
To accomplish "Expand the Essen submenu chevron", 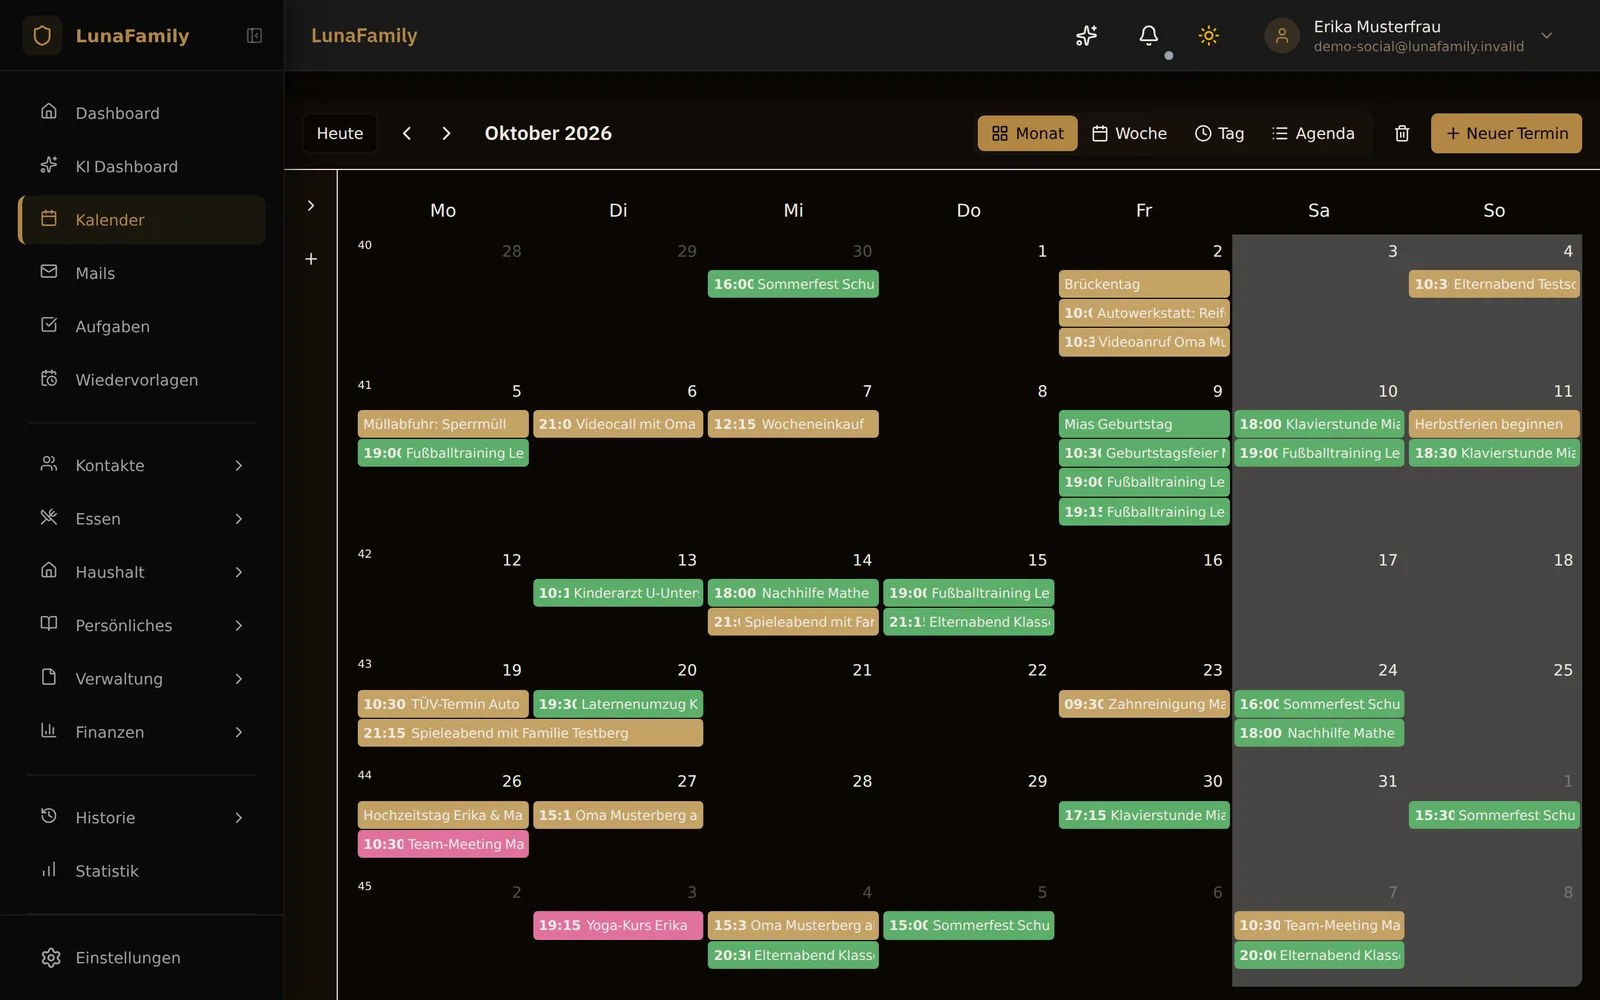I will click(x=239, y=519).
